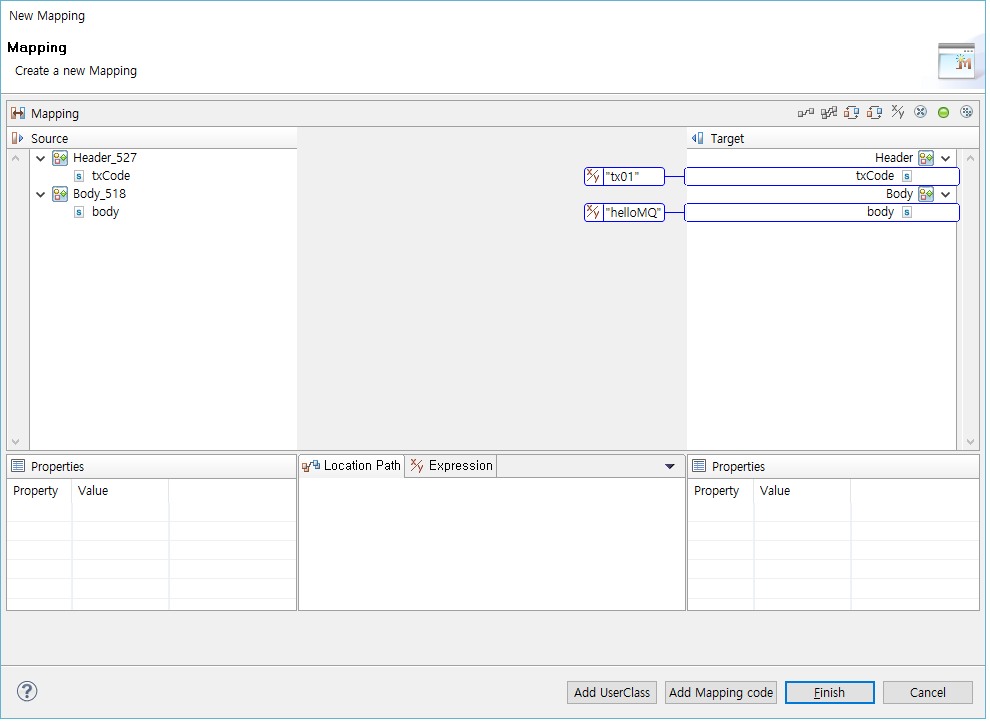Open the Header target dropdown arrow
The width and height of the screenshot is (990, 724).
click(x=943, y=157)
